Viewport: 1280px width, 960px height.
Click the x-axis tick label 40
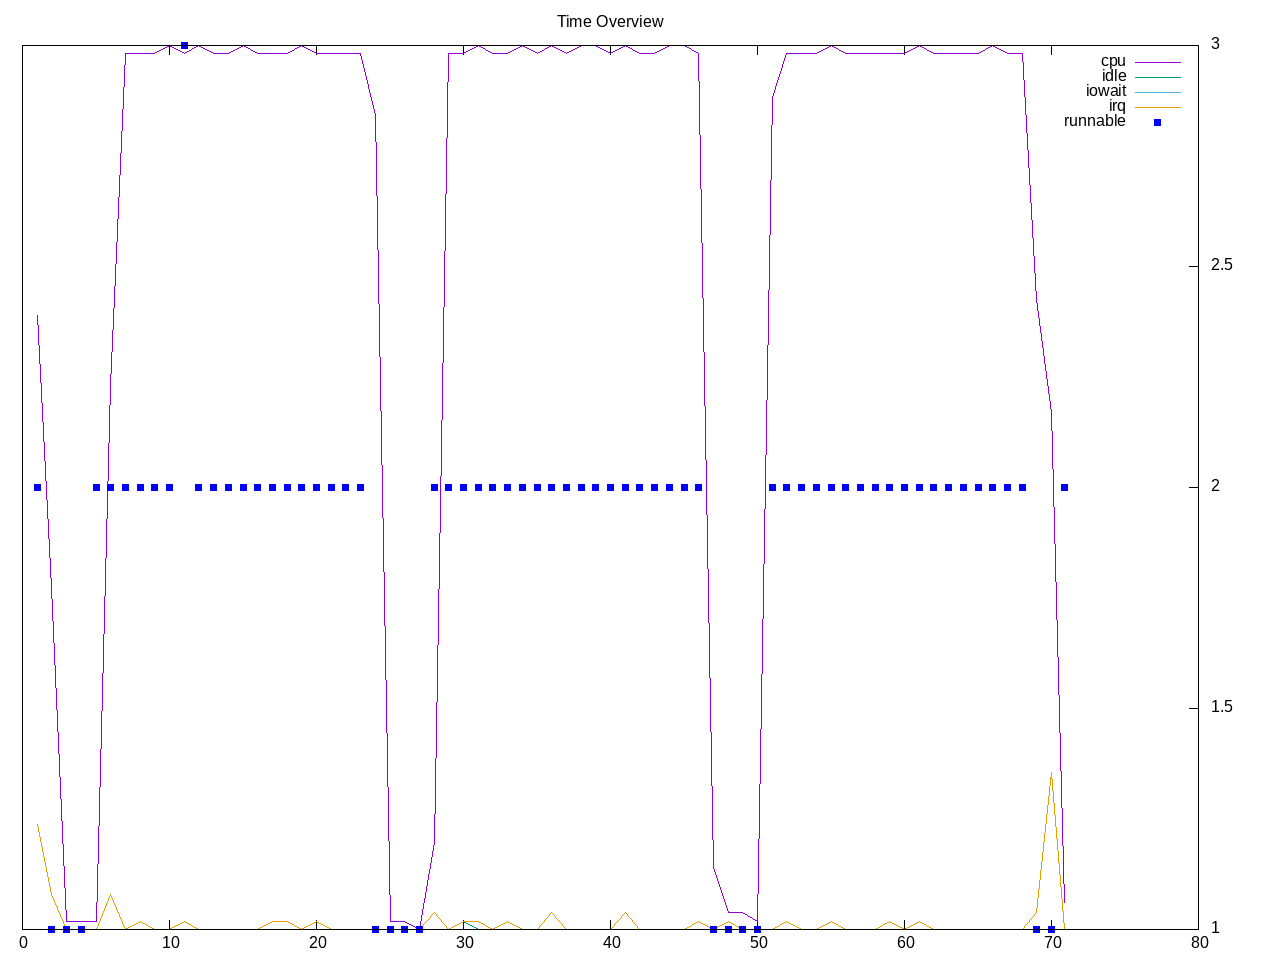click(611, 942)
